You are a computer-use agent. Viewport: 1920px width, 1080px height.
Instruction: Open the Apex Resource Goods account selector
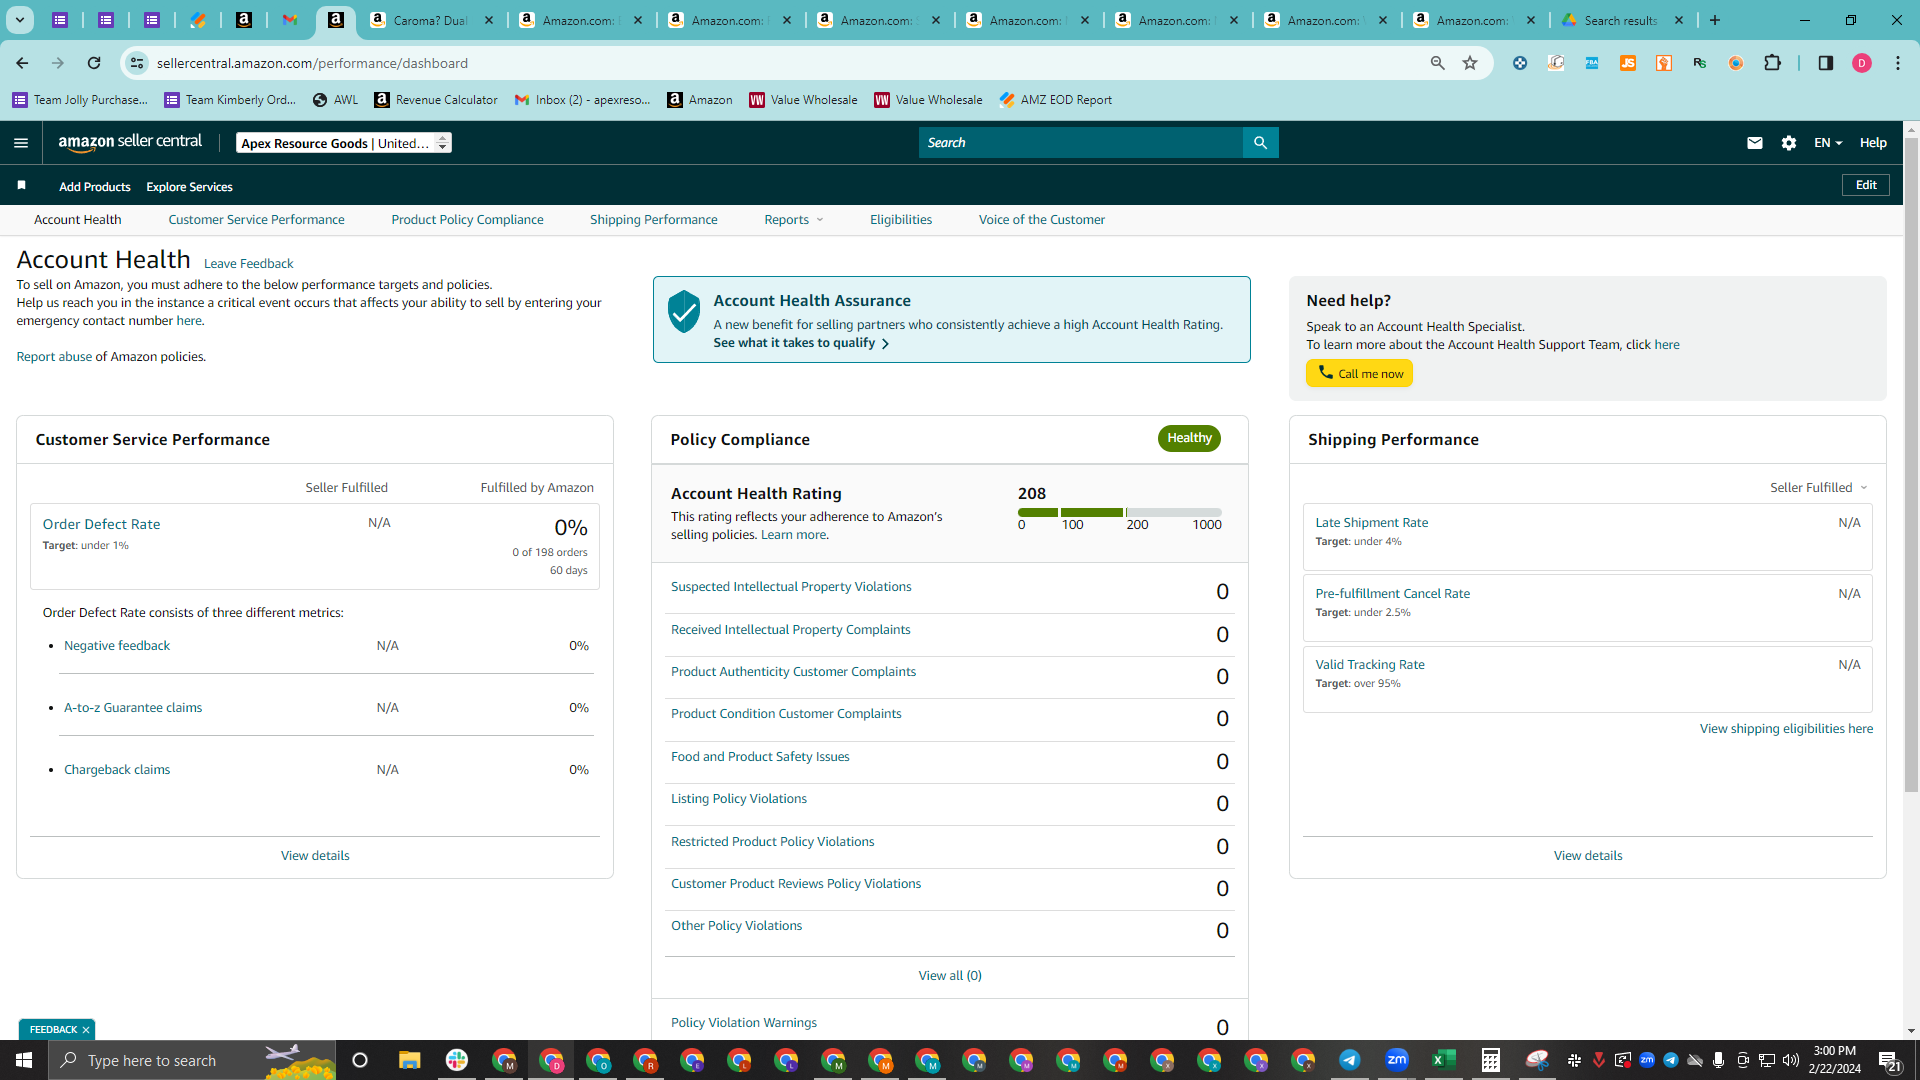[x=343, y=143]
